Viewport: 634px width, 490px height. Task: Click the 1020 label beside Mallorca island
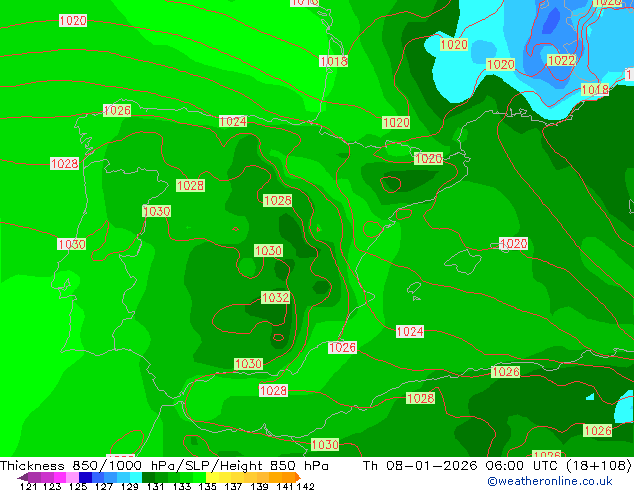tap(514, 243)
